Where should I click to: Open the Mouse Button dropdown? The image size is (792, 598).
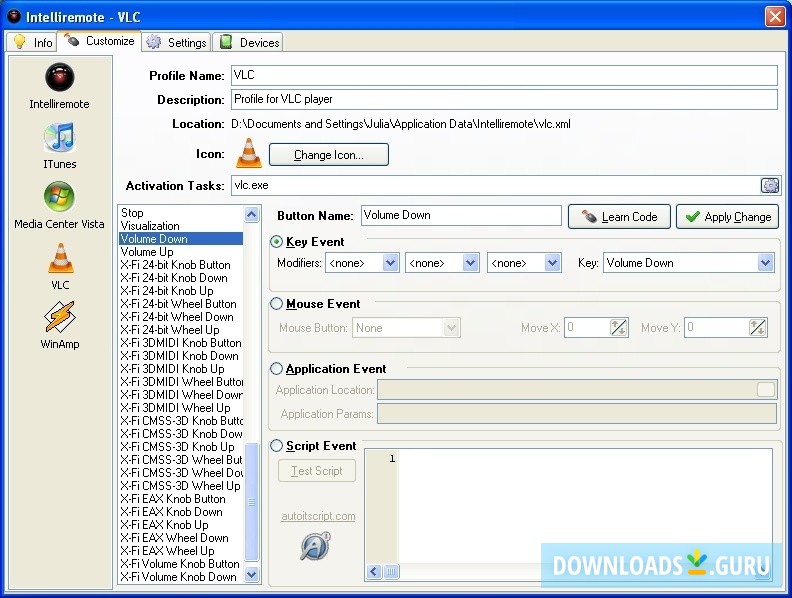pyautogui.click(x=406, y=328)
